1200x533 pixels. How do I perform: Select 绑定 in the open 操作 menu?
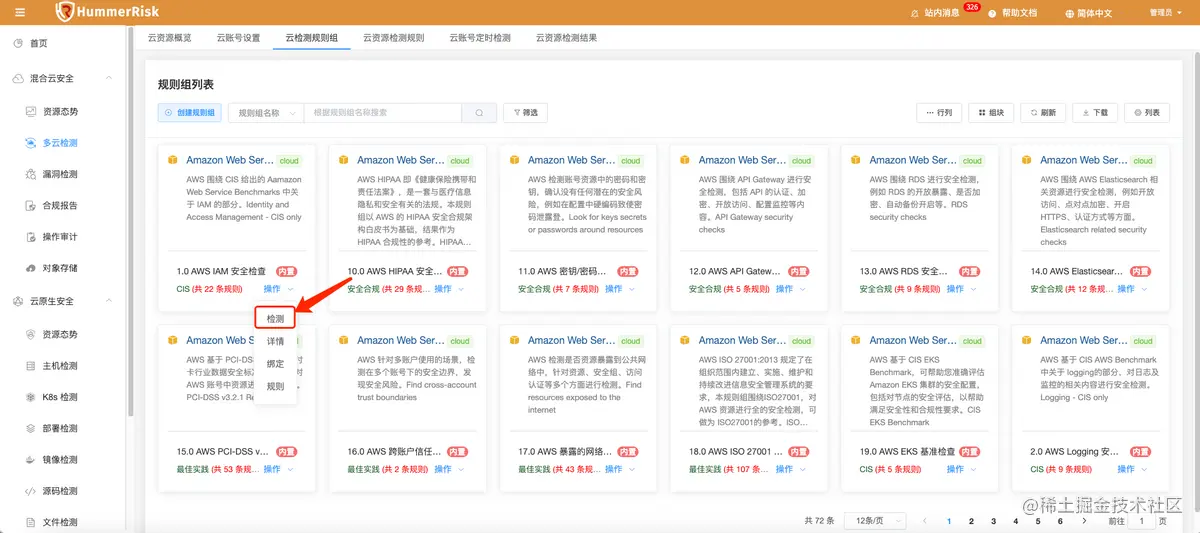275,364
